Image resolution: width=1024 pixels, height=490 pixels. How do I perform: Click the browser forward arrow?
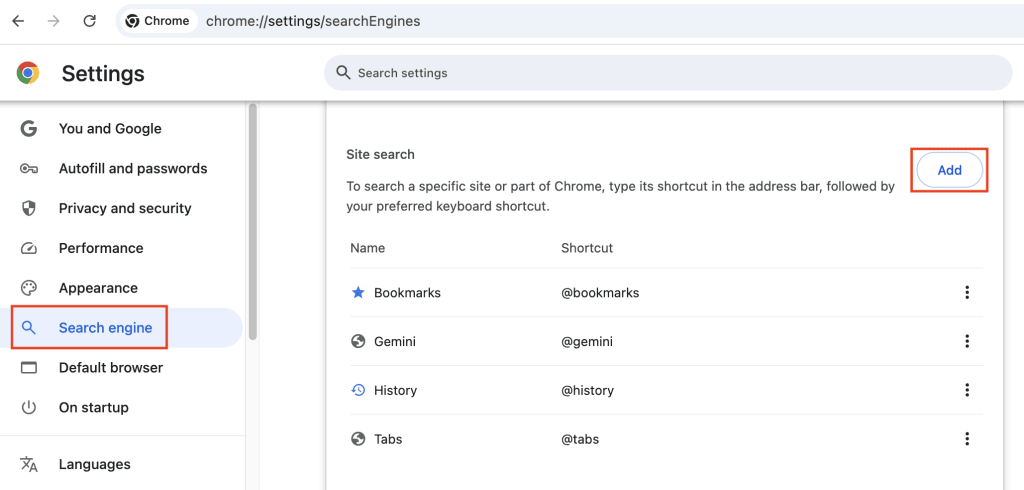(54, 21)
